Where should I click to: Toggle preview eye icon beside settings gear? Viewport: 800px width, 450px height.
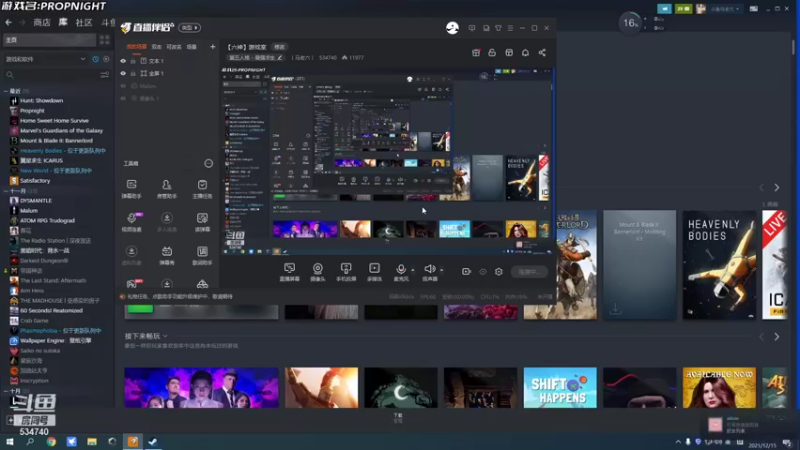(x=482, y=272)
